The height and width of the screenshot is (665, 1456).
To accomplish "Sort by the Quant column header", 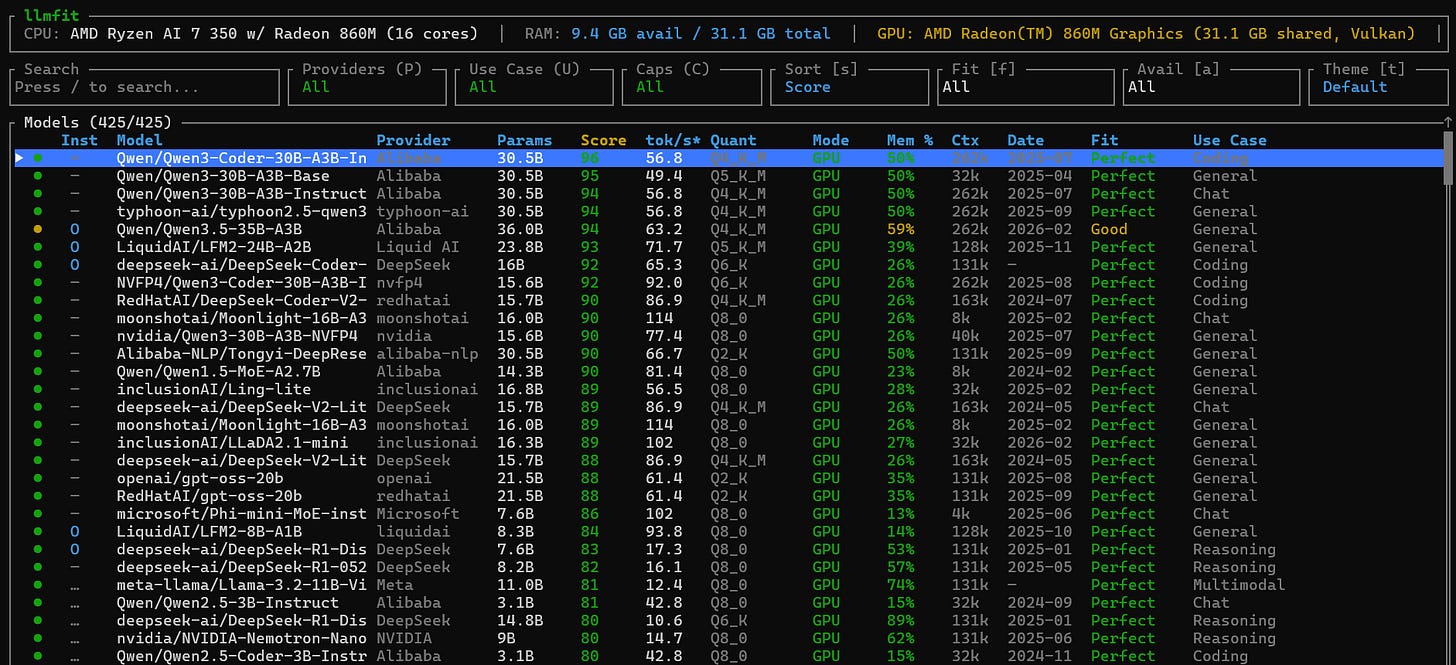I will pos(733,140).
